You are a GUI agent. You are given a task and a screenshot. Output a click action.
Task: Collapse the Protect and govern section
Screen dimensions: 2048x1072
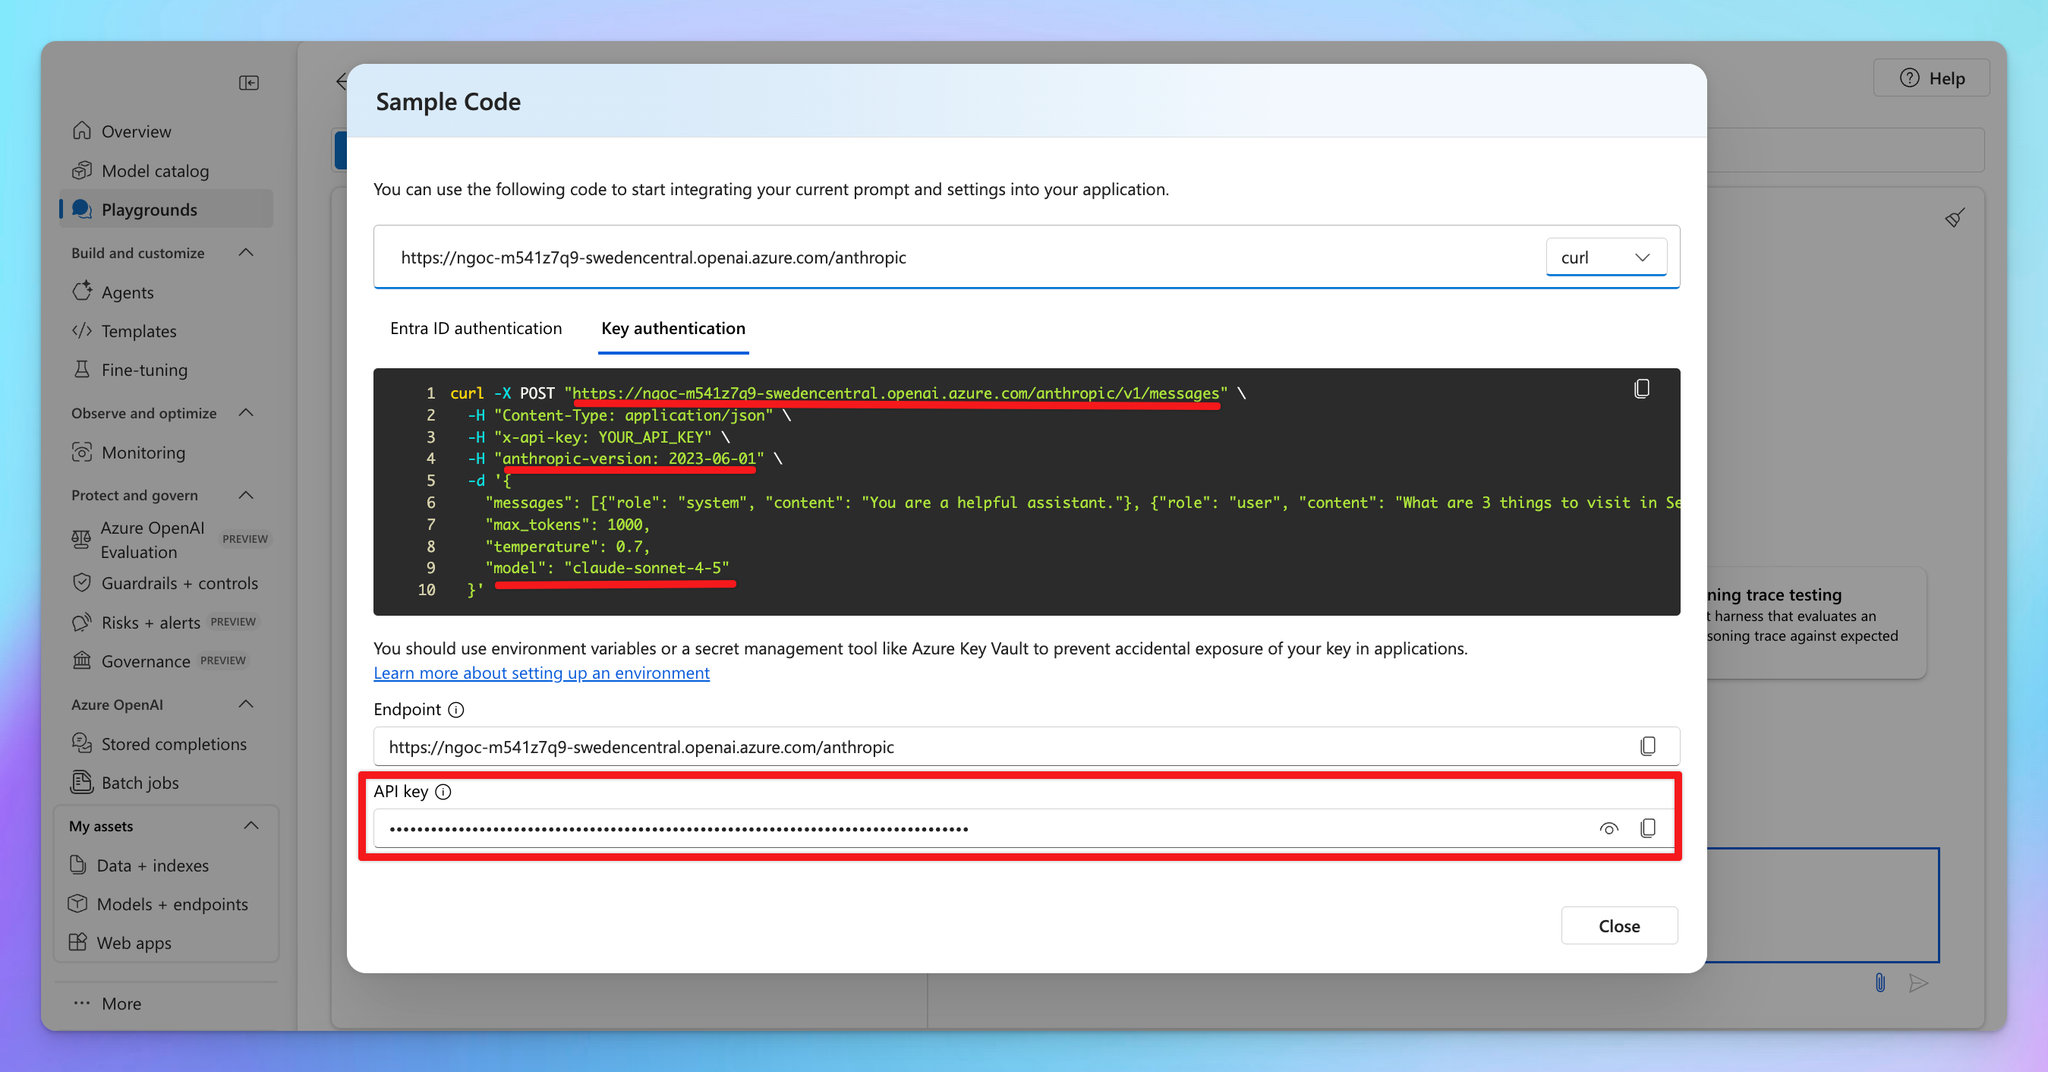[x=246, y=495]
